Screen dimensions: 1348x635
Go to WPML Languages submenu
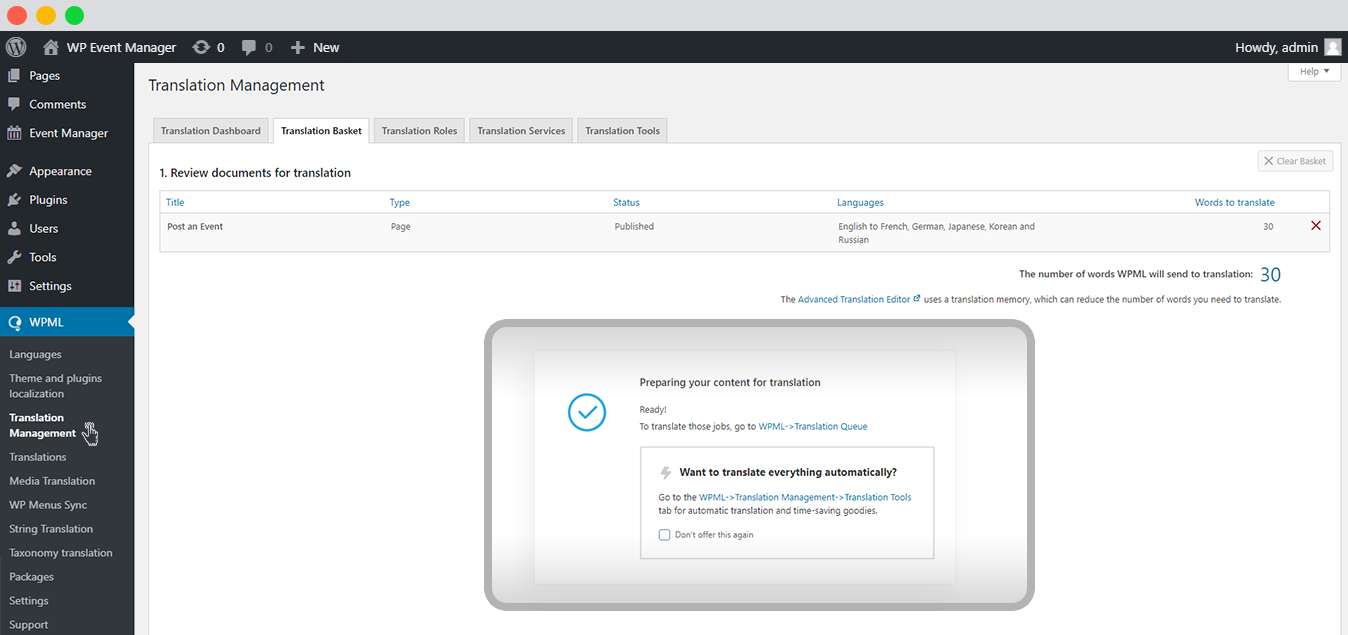(35, 354)
